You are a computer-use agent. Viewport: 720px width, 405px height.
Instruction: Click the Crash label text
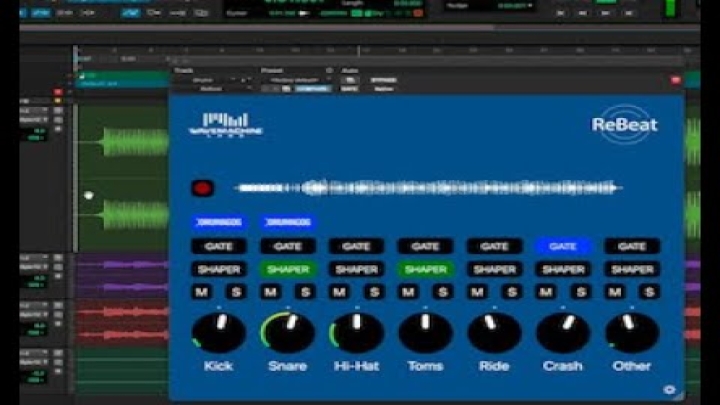pyautogui.click(x=563, y=366)
